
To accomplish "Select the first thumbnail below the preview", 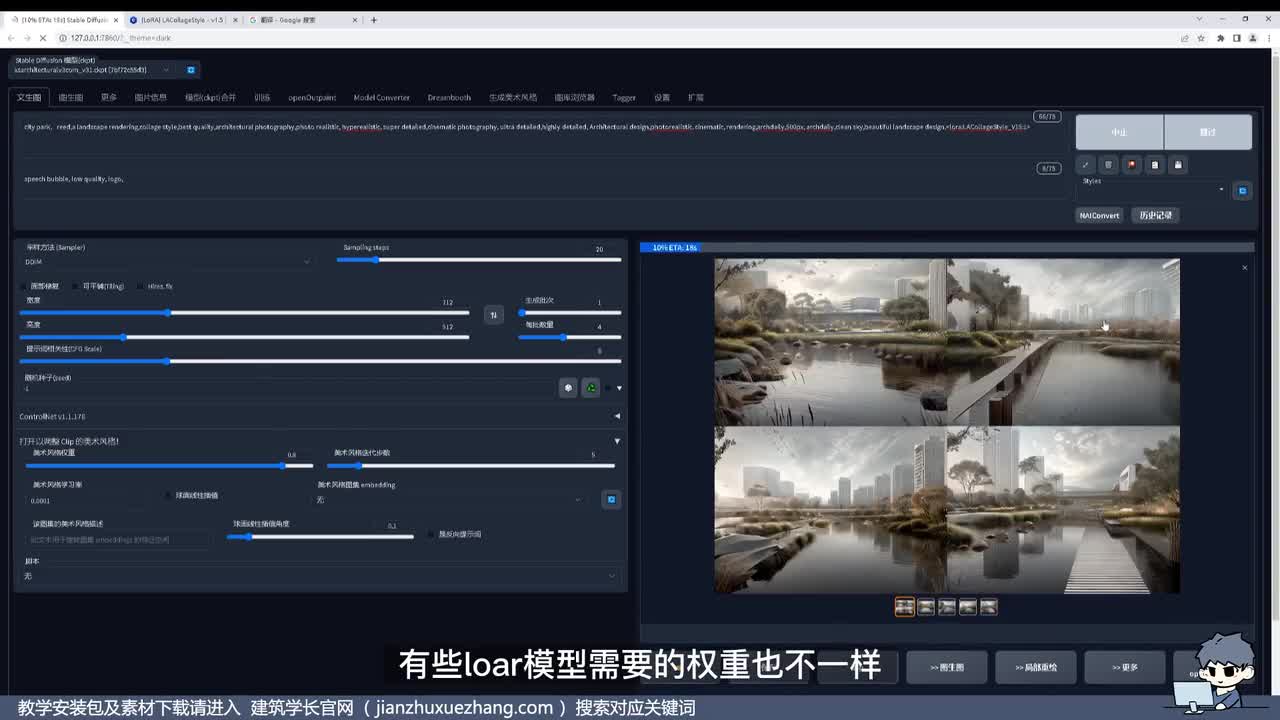I will 904,607.
